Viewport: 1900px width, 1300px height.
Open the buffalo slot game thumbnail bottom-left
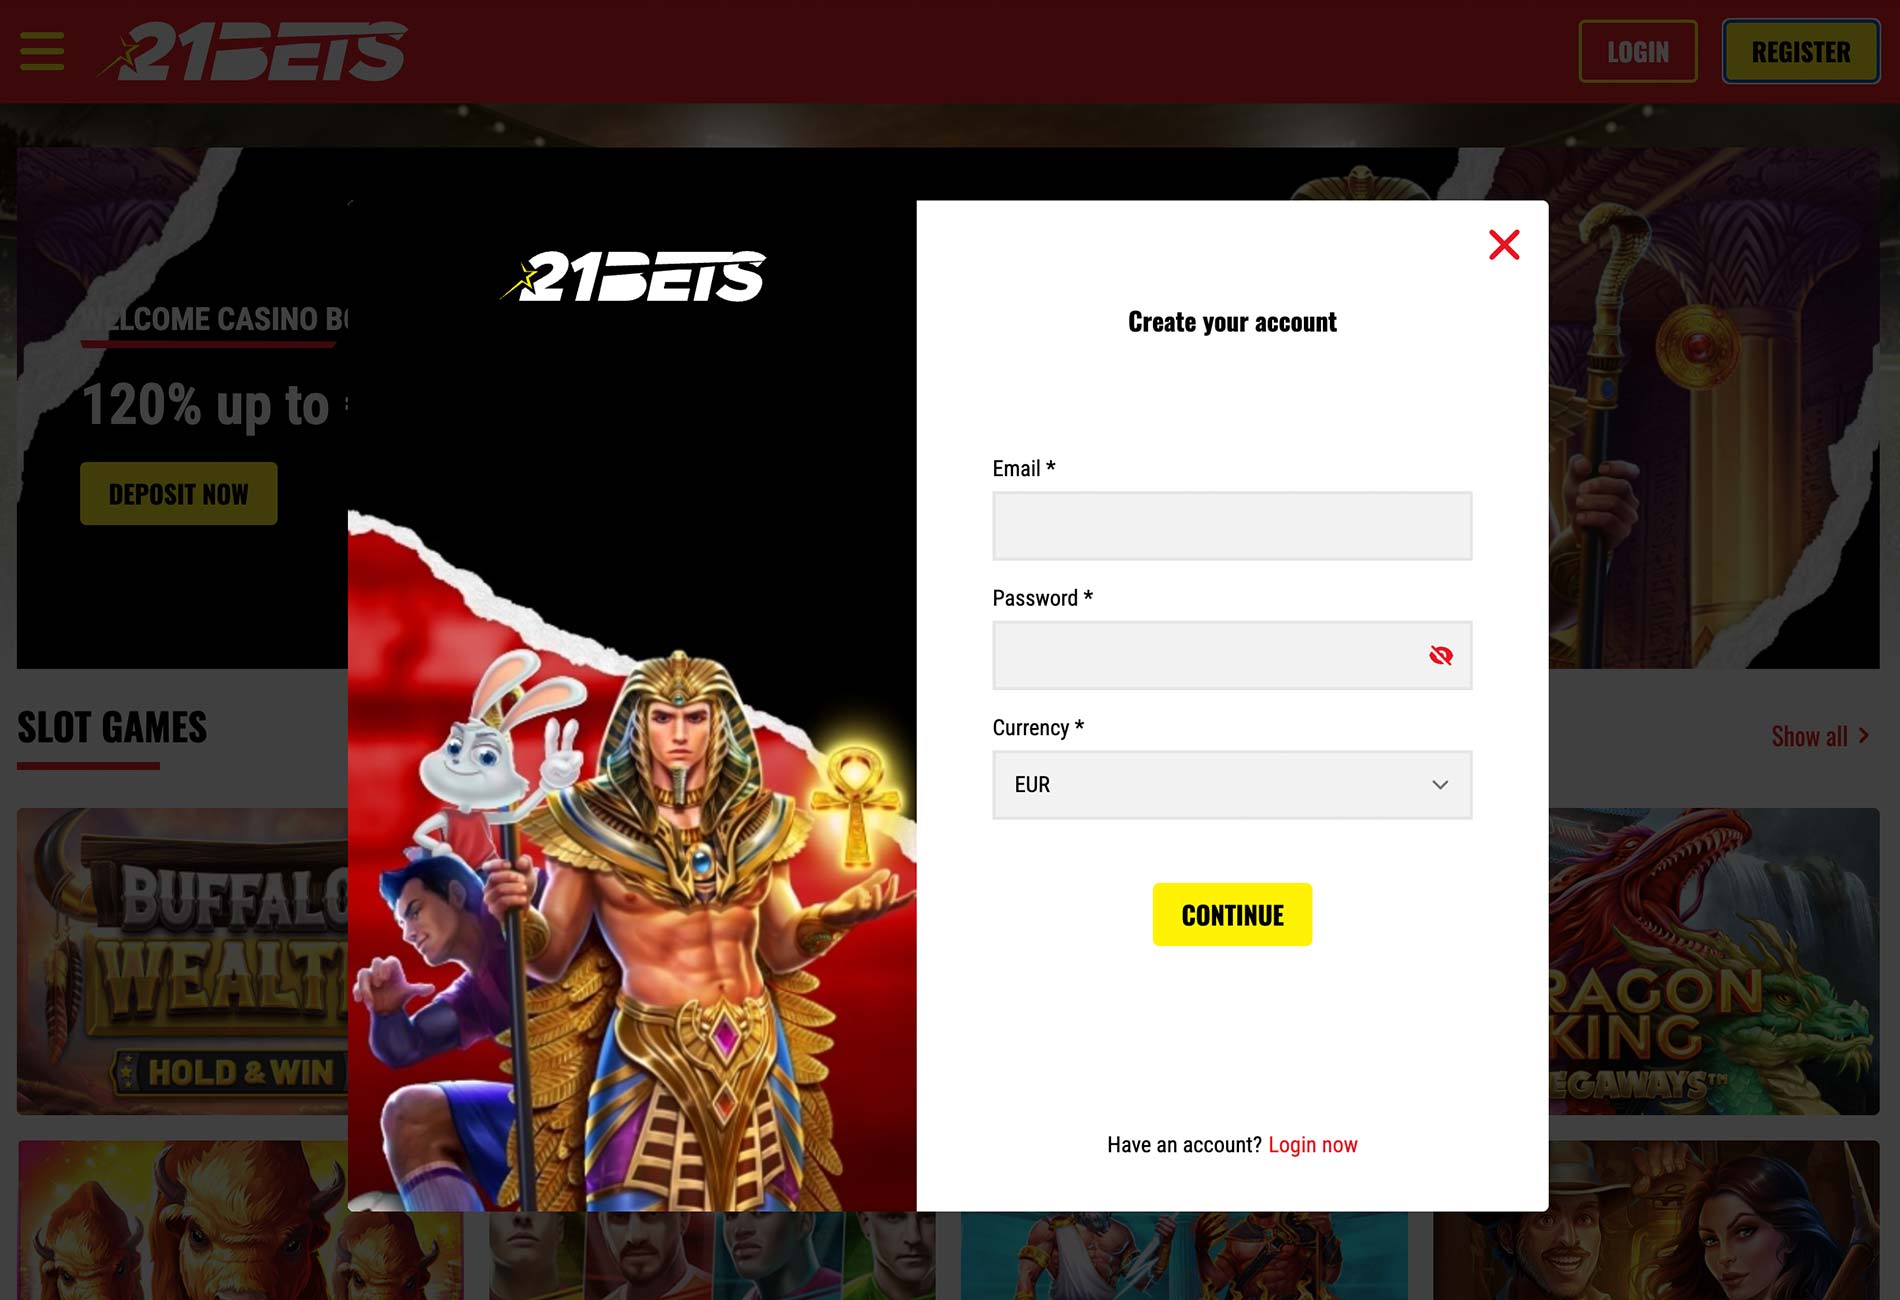[182, 1220]
